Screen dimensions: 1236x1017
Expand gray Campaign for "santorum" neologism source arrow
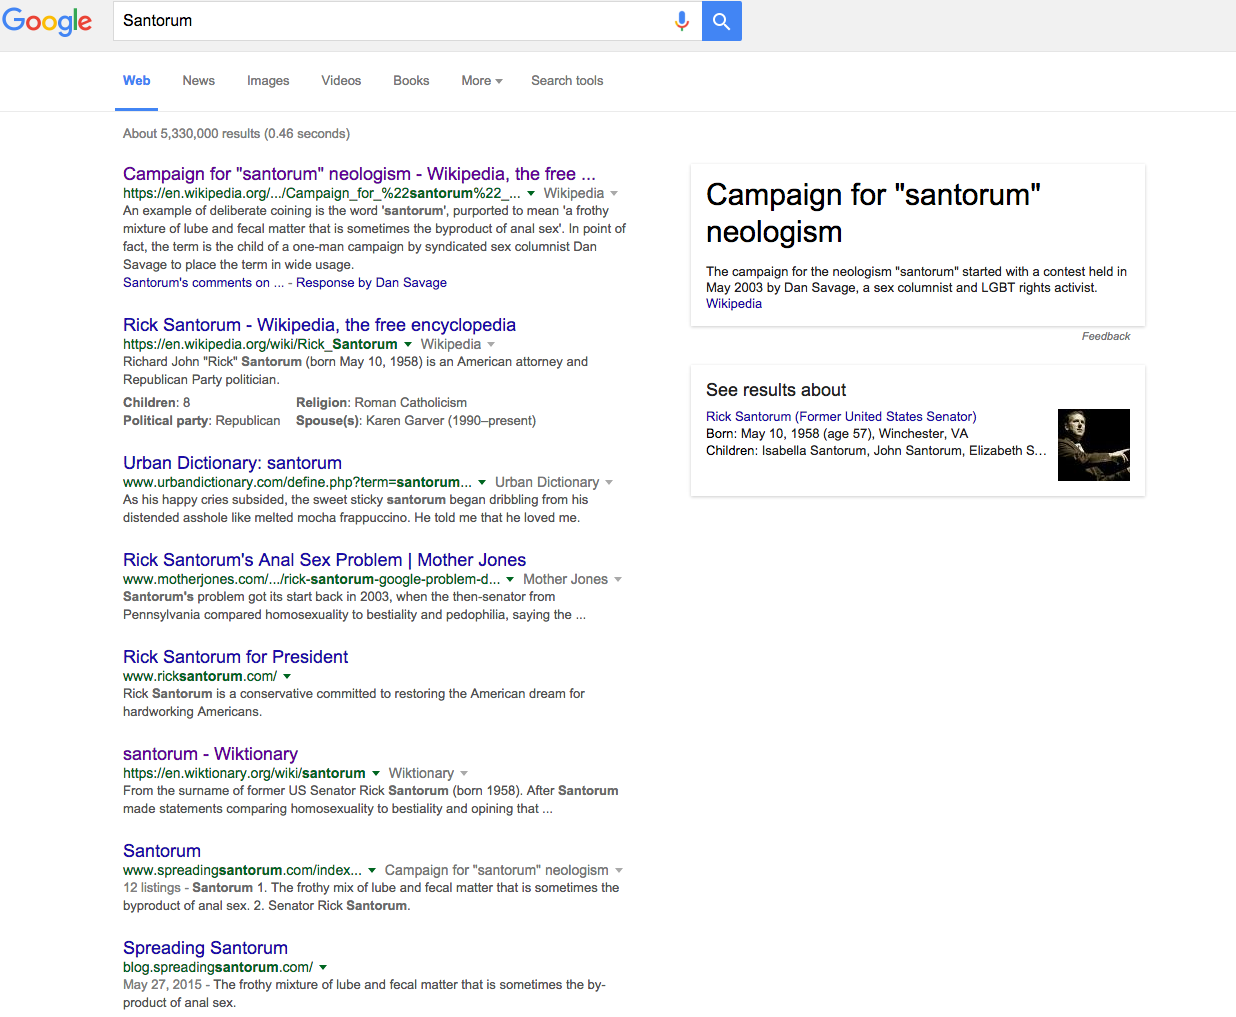619,871
